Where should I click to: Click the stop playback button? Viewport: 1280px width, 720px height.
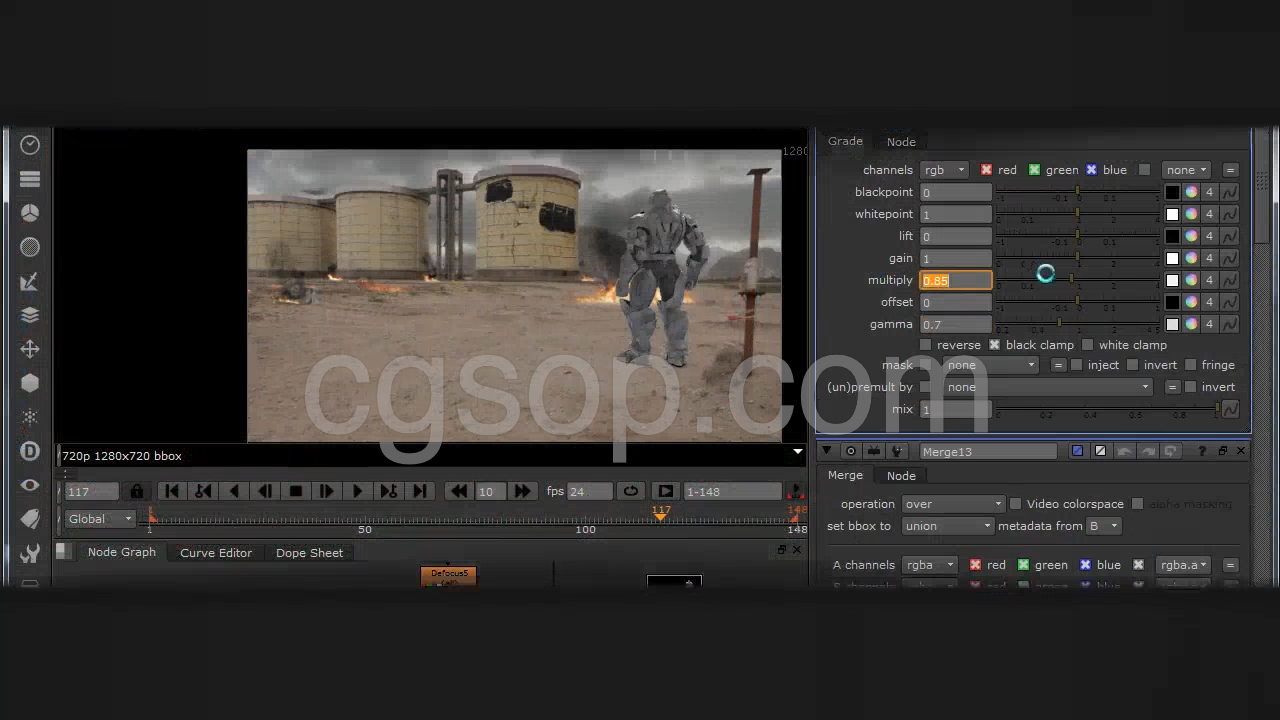click(296, 491)
